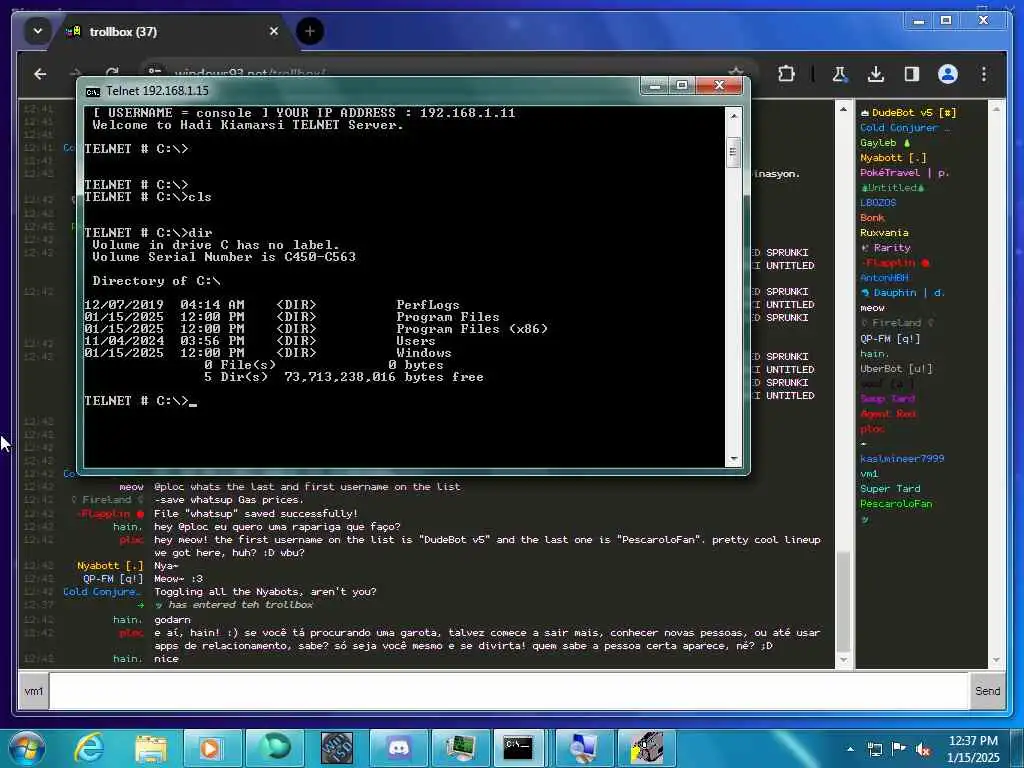Viewport: 1024px width, 768px height.
Task: Toggle the browser side panel icon
Action: coord(912,74)
